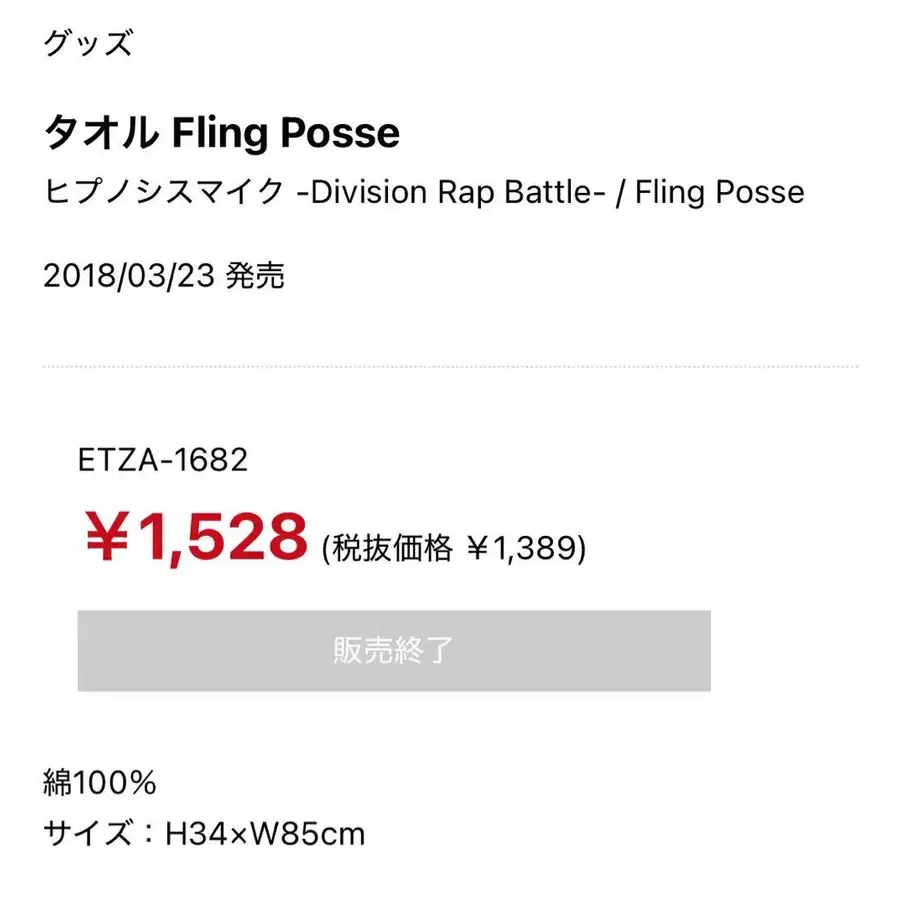This screenshot has height=900, width=900.
Task: Click the 綿100% material text
Action: 100,783
